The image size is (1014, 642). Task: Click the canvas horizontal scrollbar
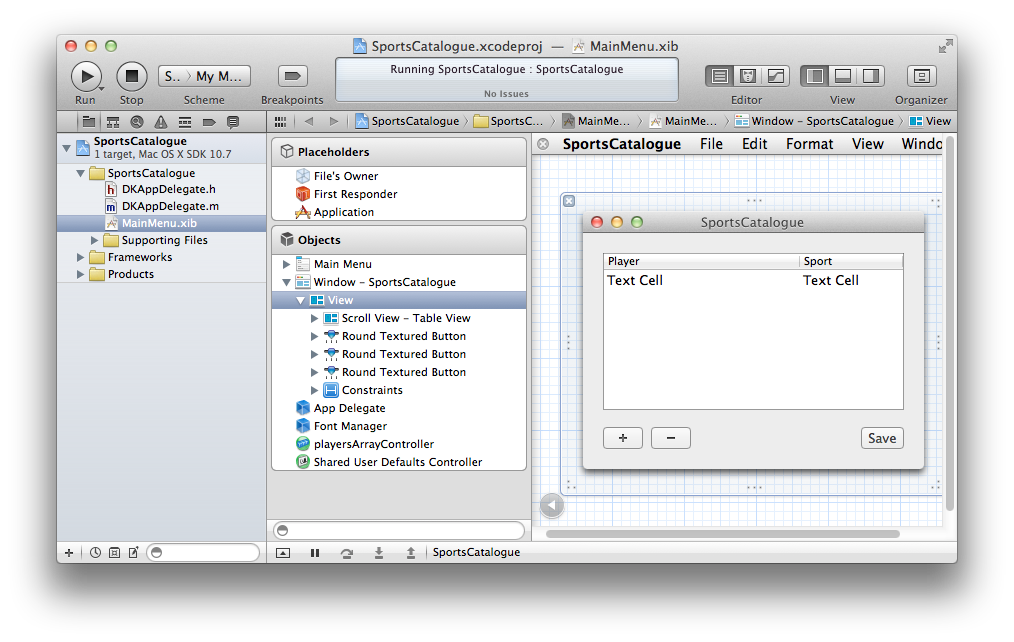coord(722,534)
